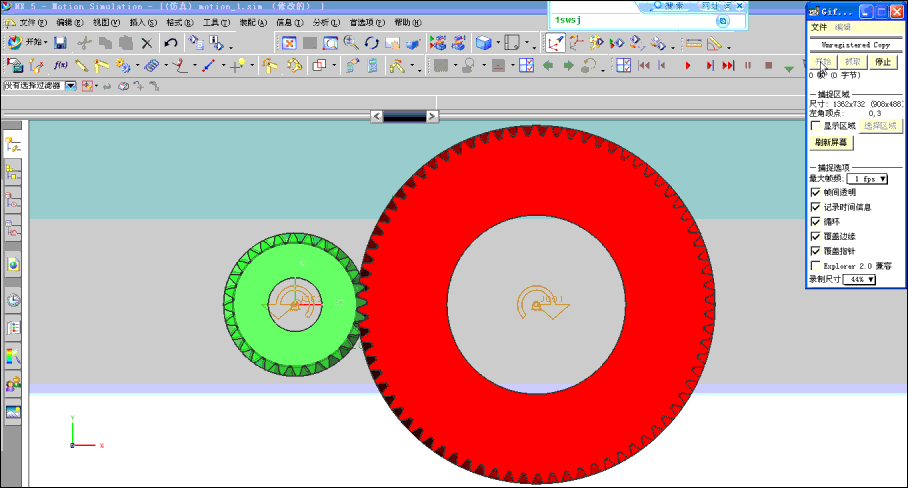Open the f(x) function manager
This screenshot has height=488, width=908.
tap(60, 65)
